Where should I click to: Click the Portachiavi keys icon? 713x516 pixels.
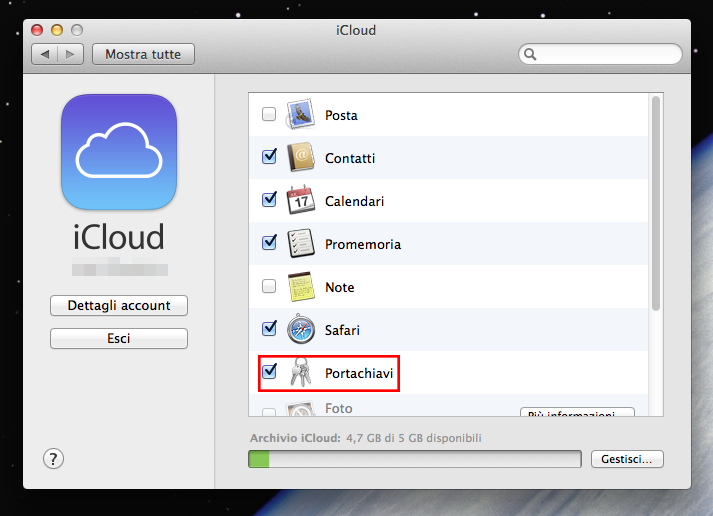(x=301, y=372)
